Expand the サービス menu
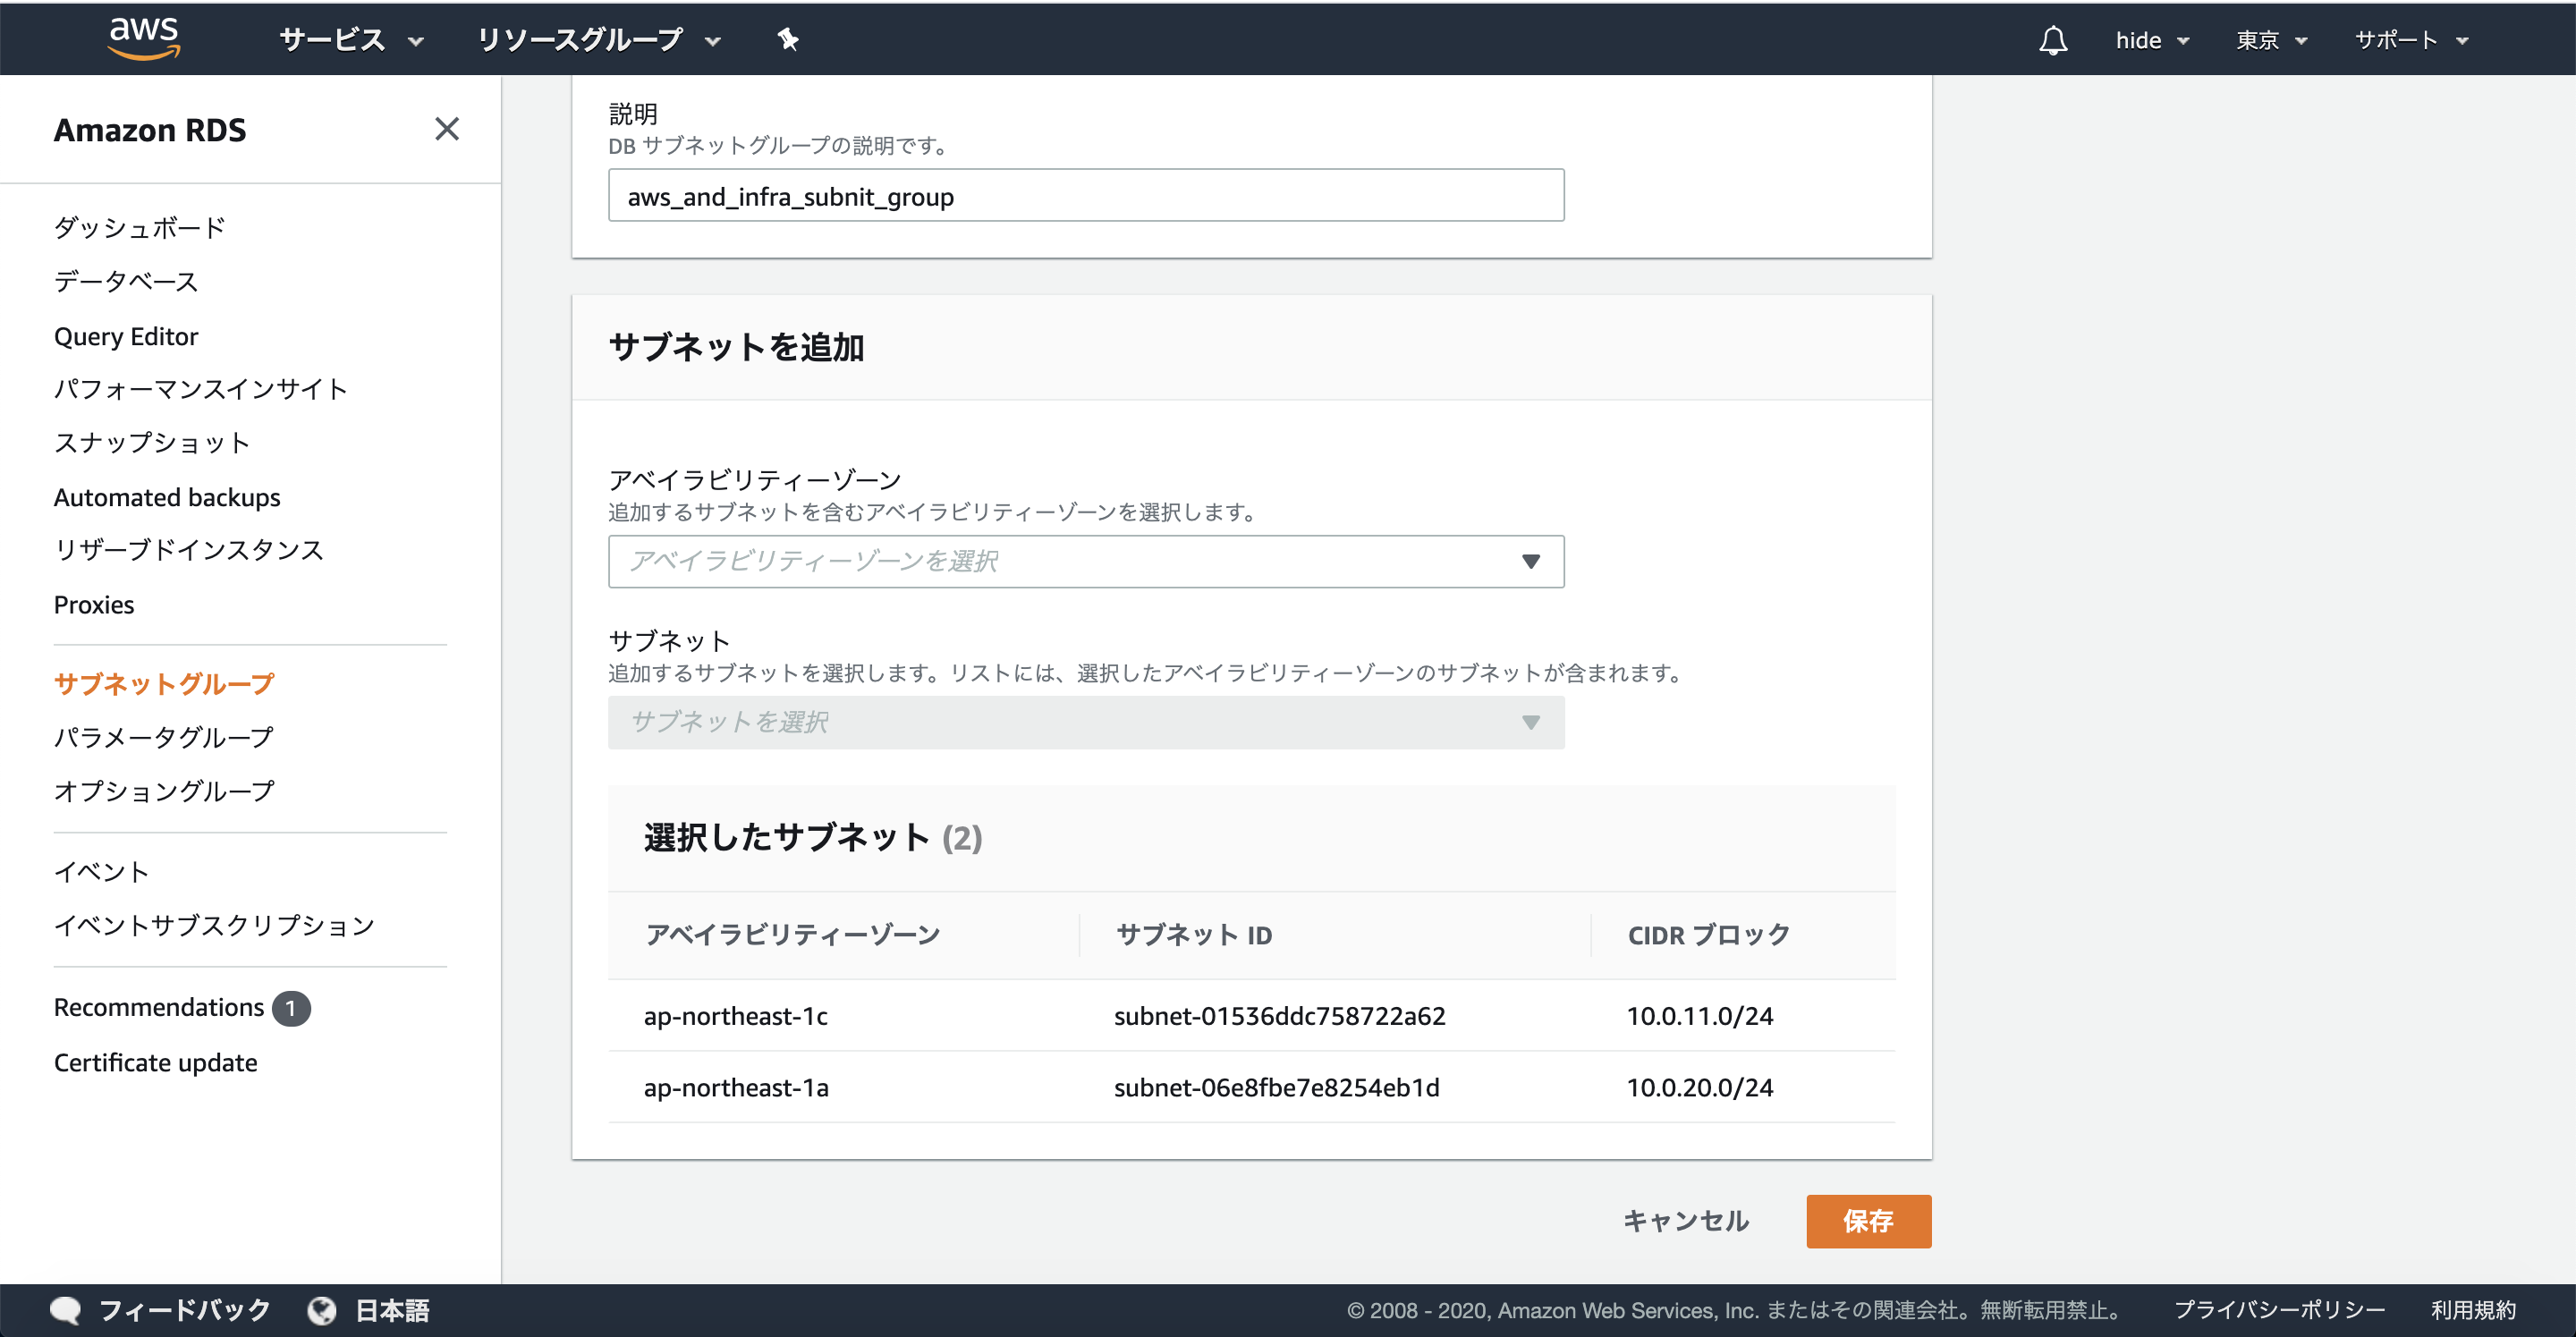 point(352,40)
